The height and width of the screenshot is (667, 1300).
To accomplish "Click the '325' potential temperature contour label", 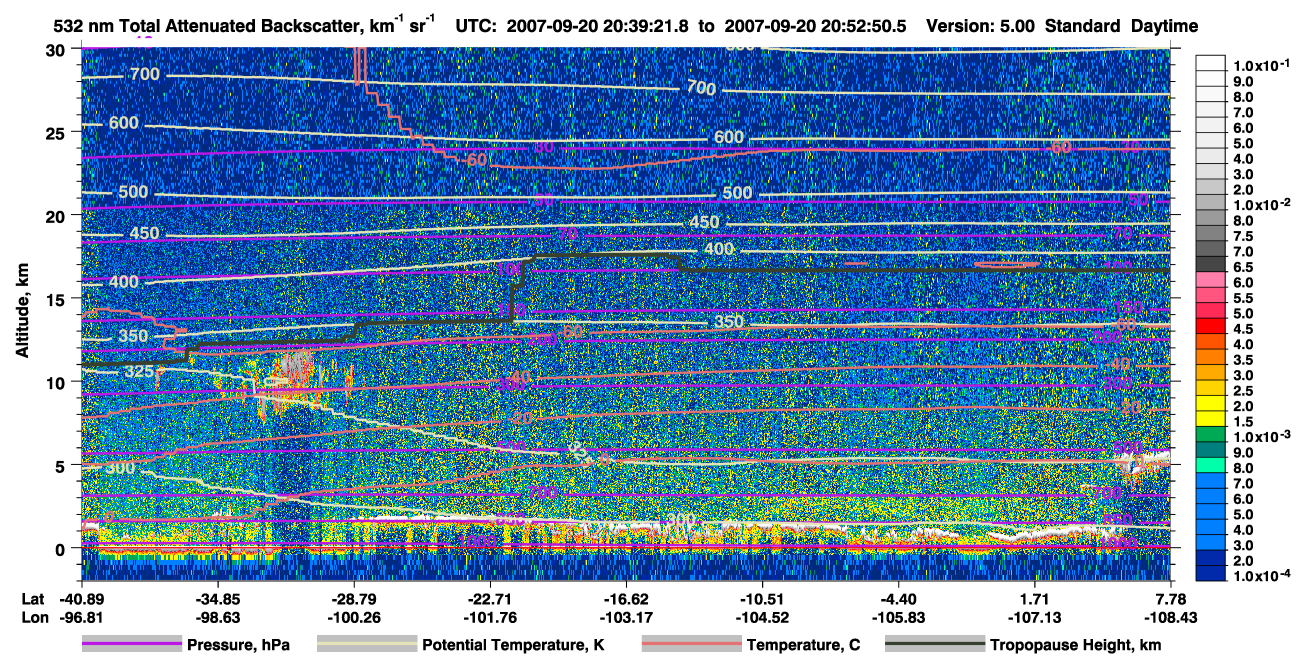I will click(x=137, y=371).
